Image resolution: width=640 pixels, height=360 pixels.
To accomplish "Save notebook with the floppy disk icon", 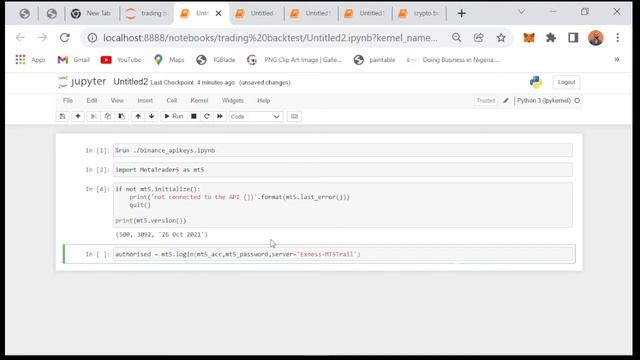I will coord(62,116).
